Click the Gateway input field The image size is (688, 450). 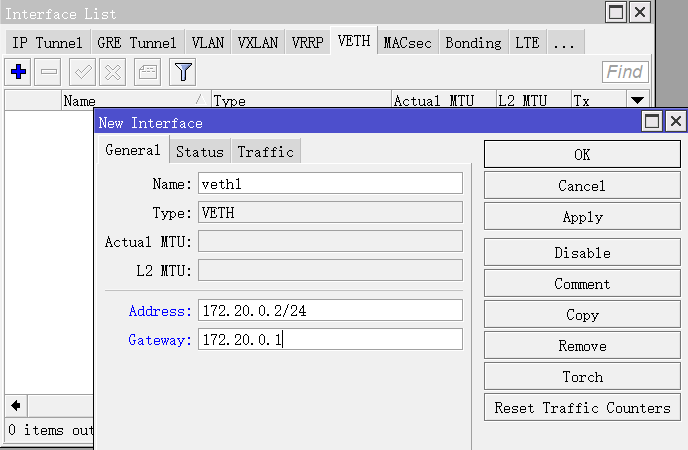pyautogui.click(x=330, y=340)
